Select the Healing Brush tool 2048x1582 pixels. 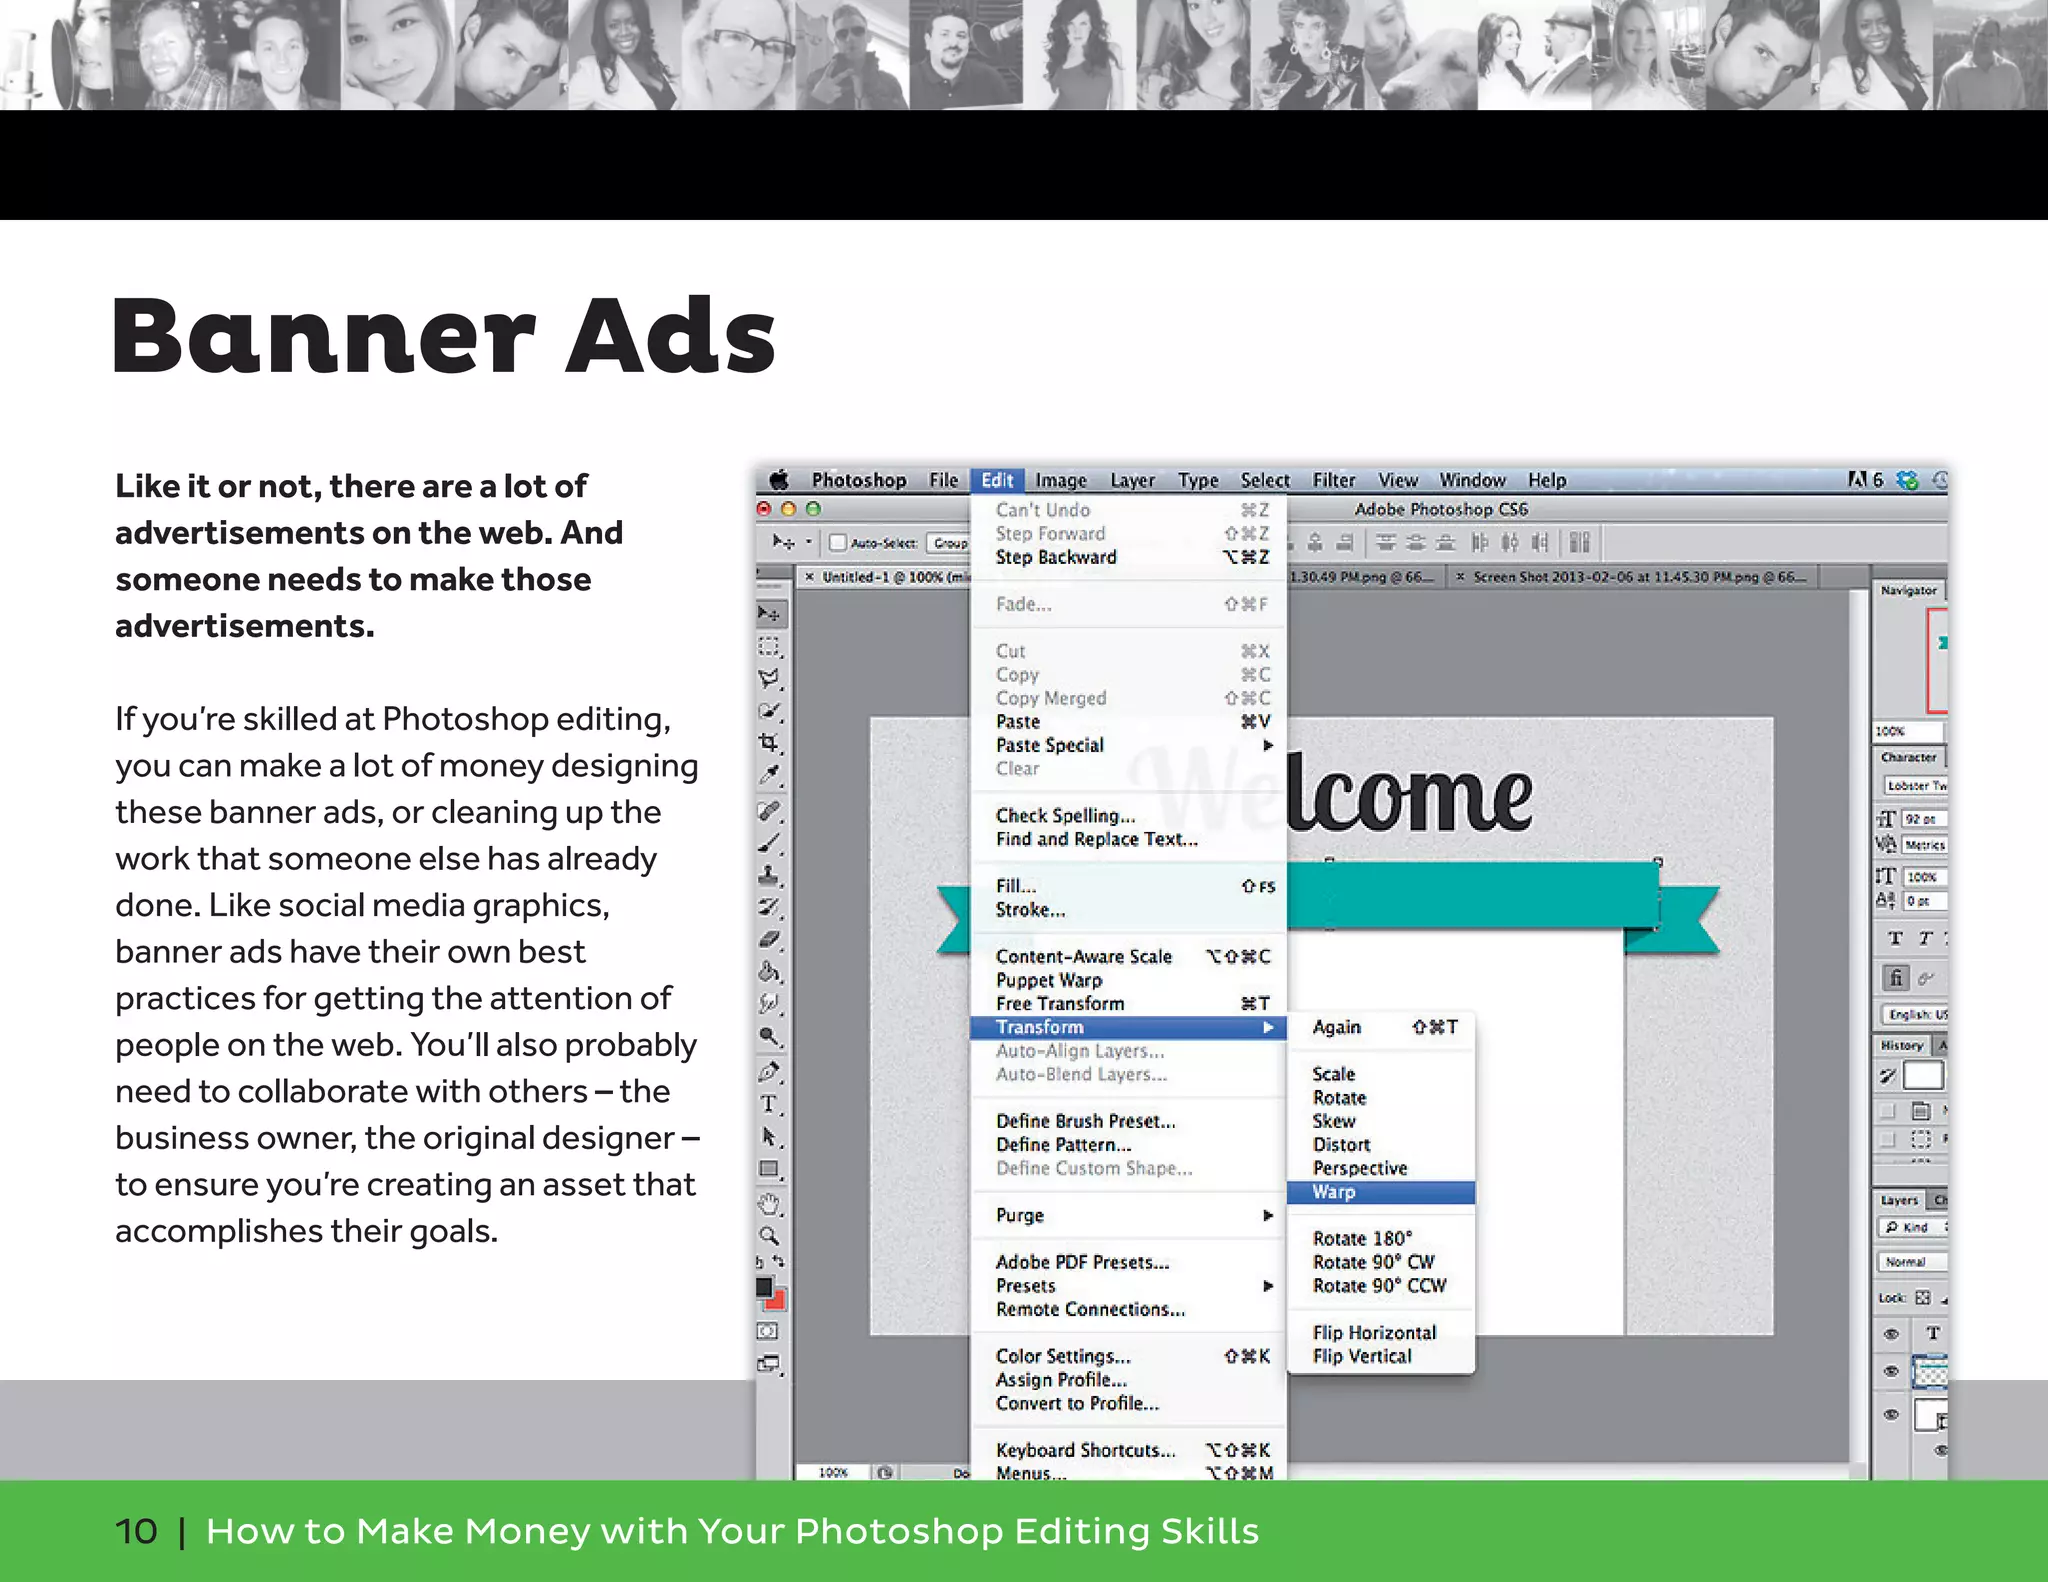[771, 811]
